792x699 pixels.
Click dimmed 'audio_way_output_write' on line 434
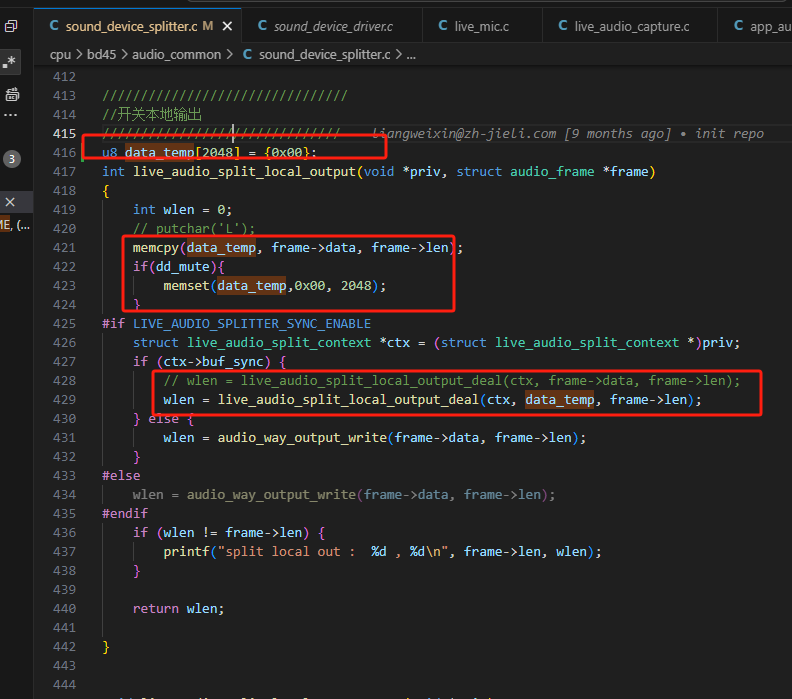pos(271,495)
